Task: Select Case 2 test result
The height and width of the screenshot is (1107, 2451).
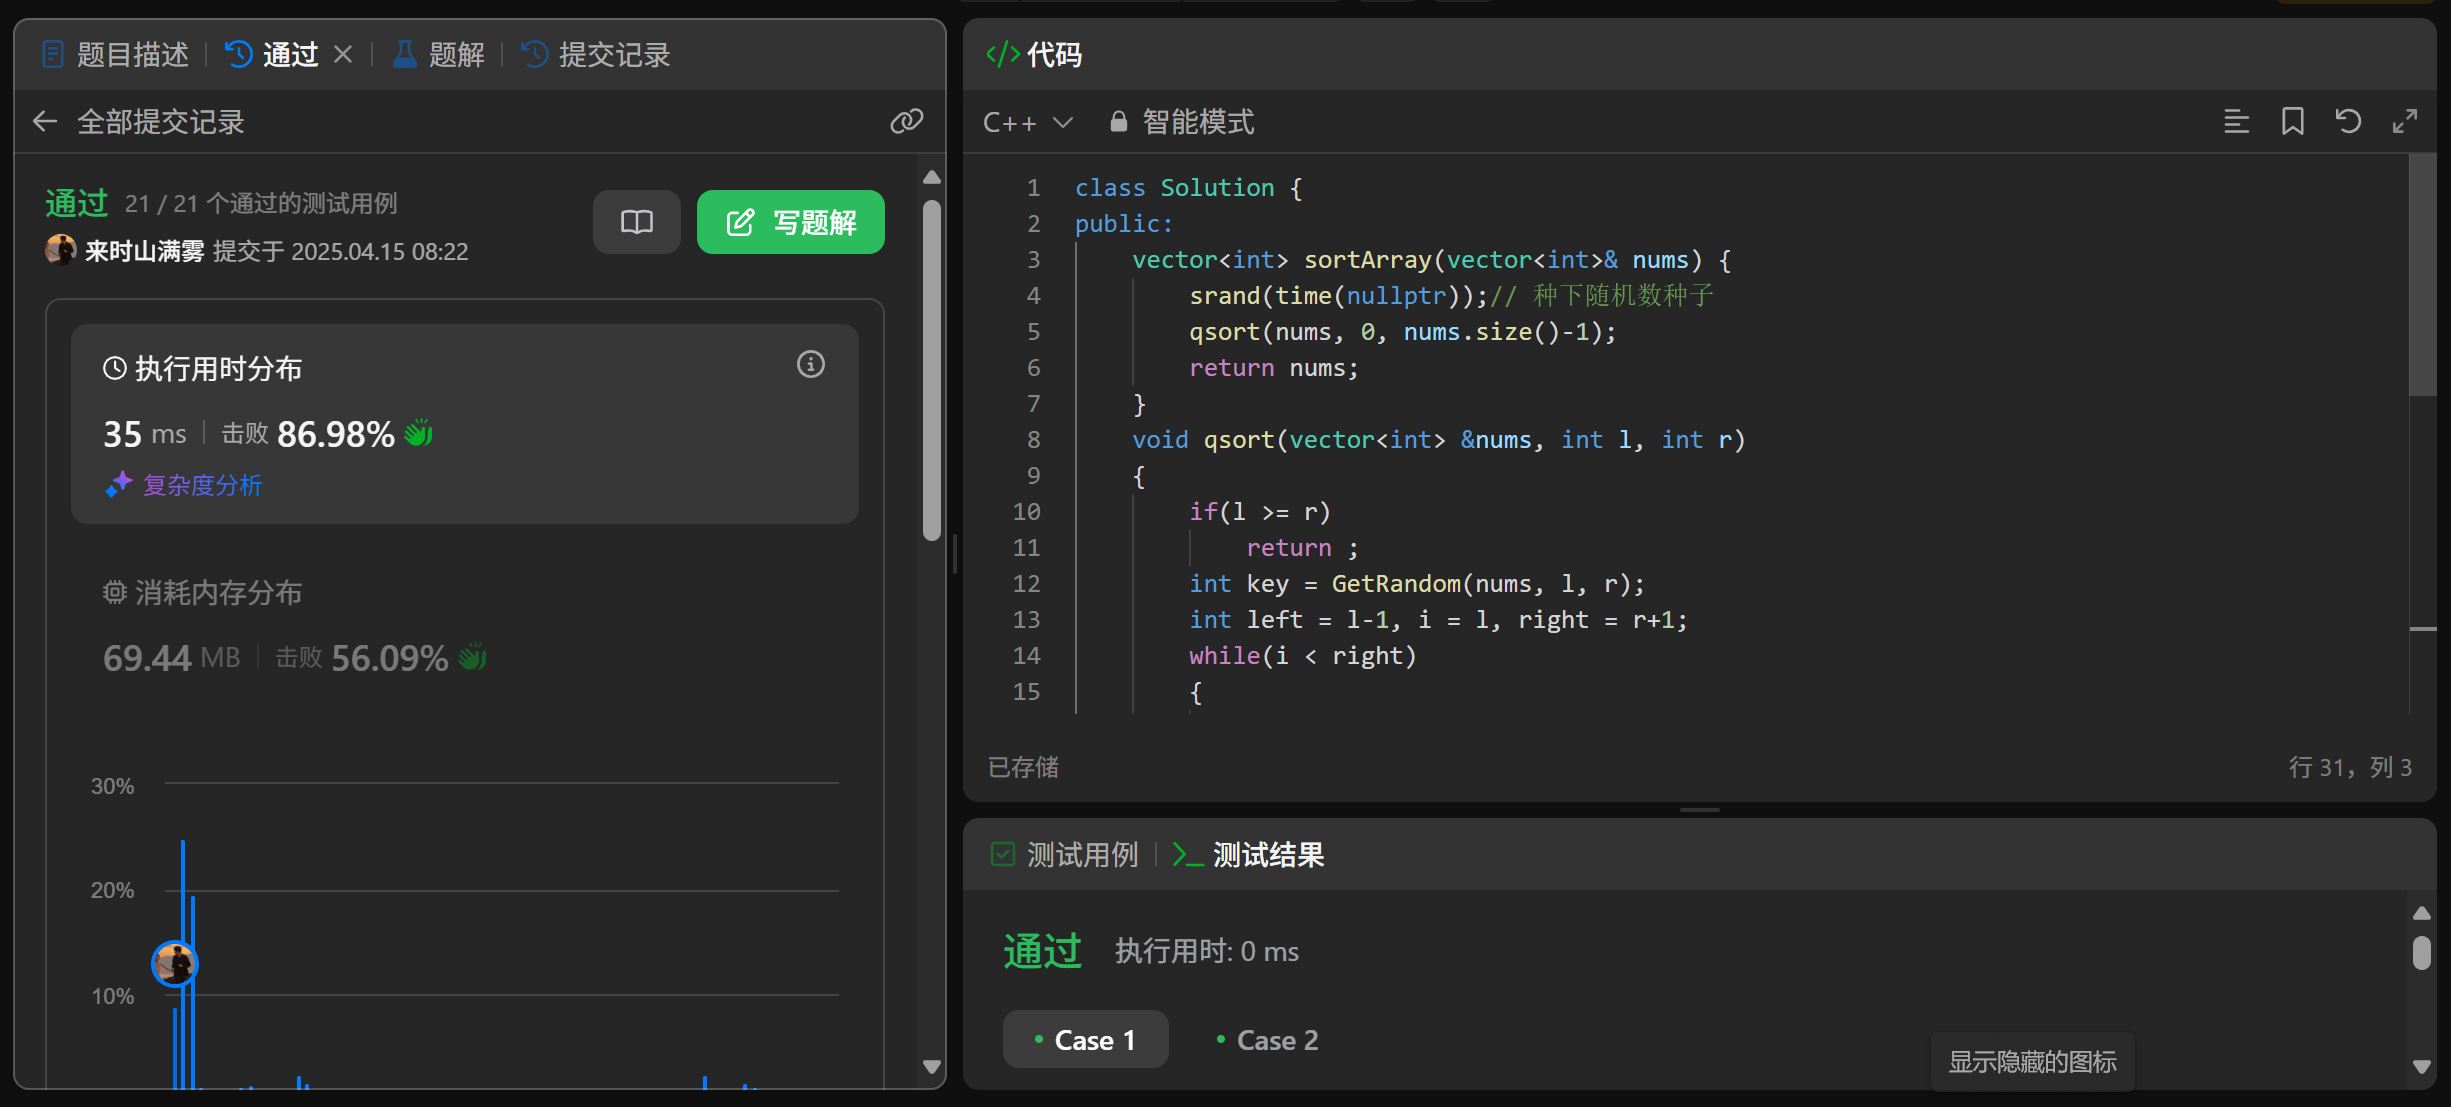Action: tap(1267, 1040)
